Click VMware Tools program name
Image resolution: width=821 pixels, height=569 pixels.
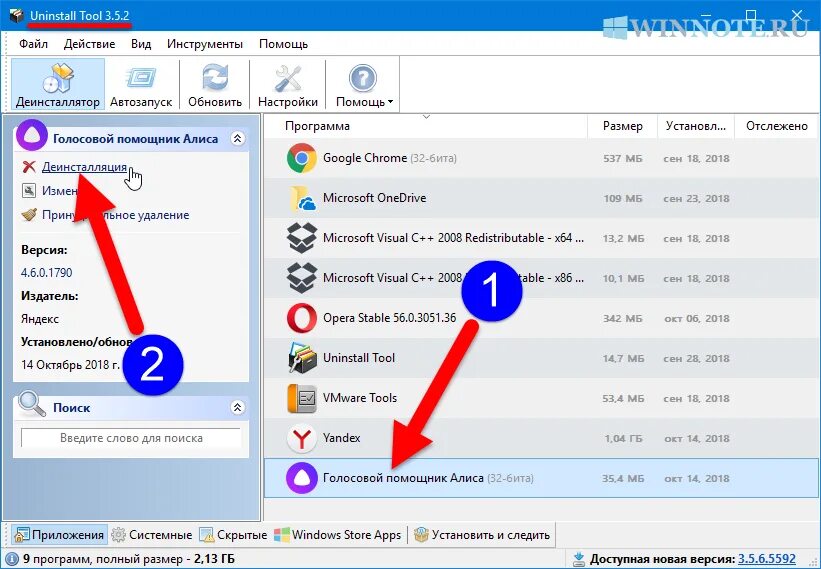tap(360, 398)
